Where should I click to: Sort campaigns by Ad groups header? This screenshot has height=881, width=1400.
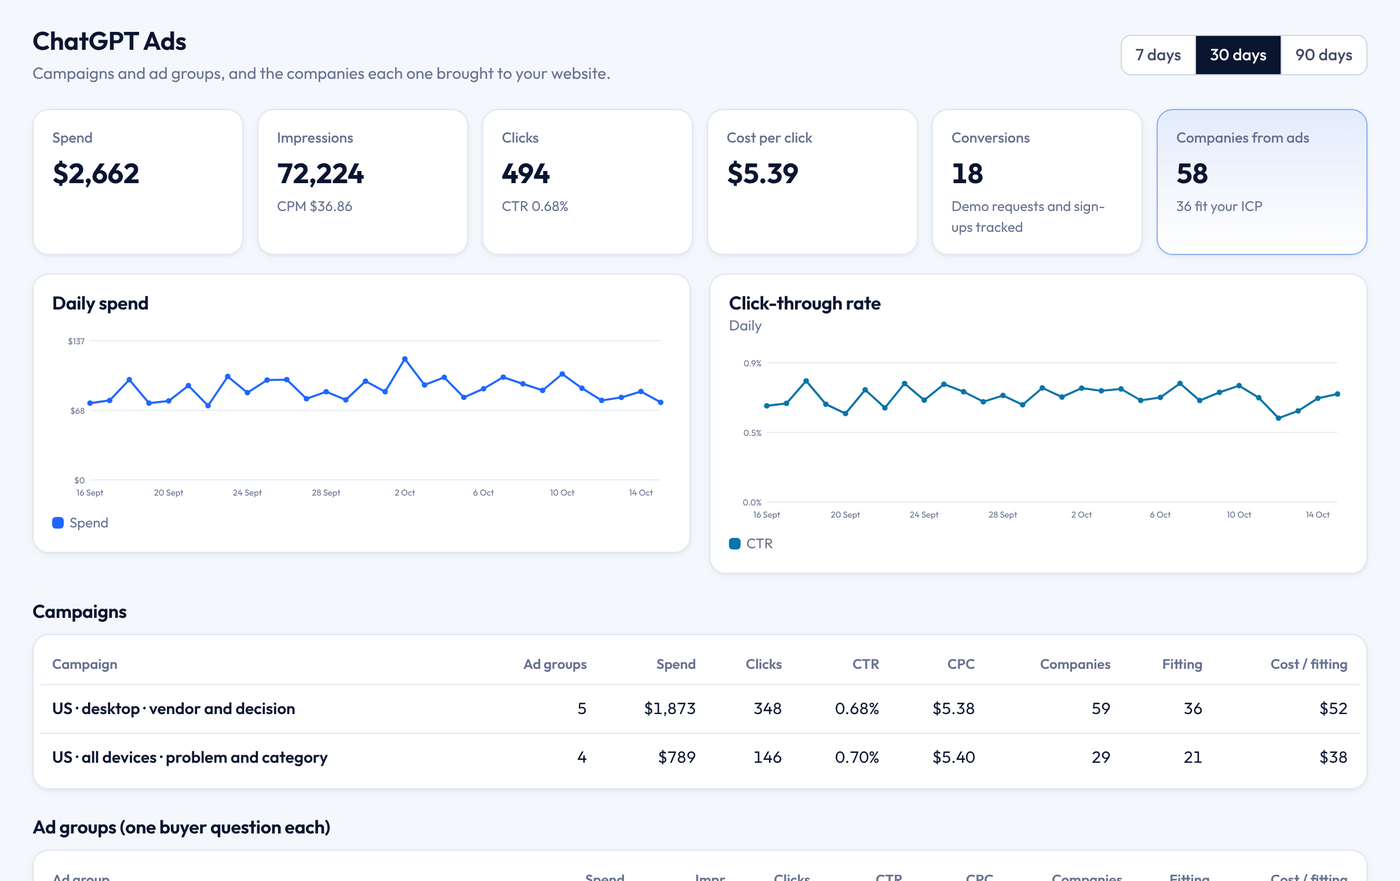coord(555,664)
